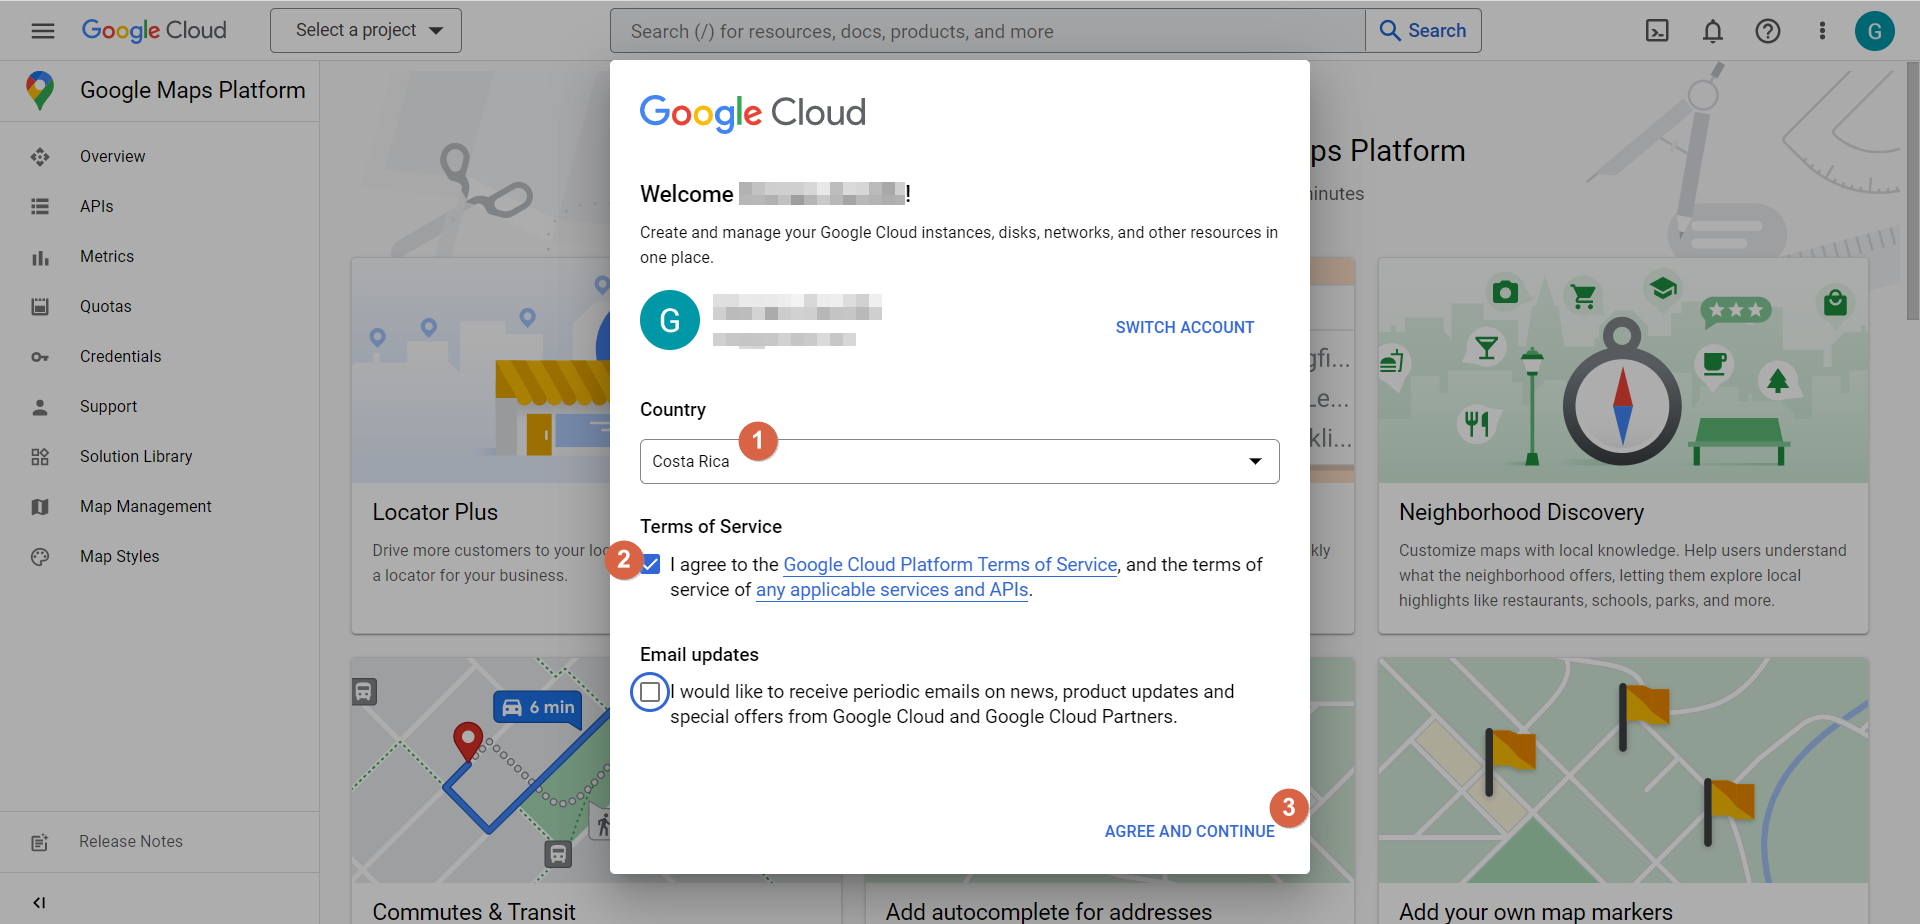Open the three-dot settings menu in header
This screenshot has height=924, width=1920.
pos(1822,31)
